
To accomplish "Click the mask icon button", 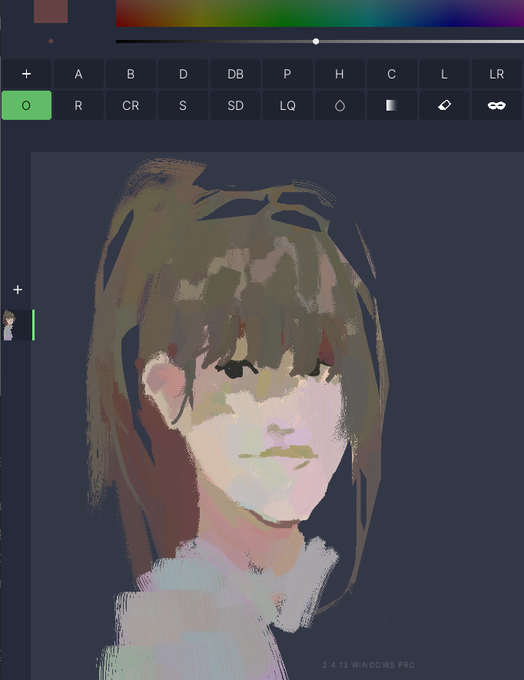I will click(497, 105).
